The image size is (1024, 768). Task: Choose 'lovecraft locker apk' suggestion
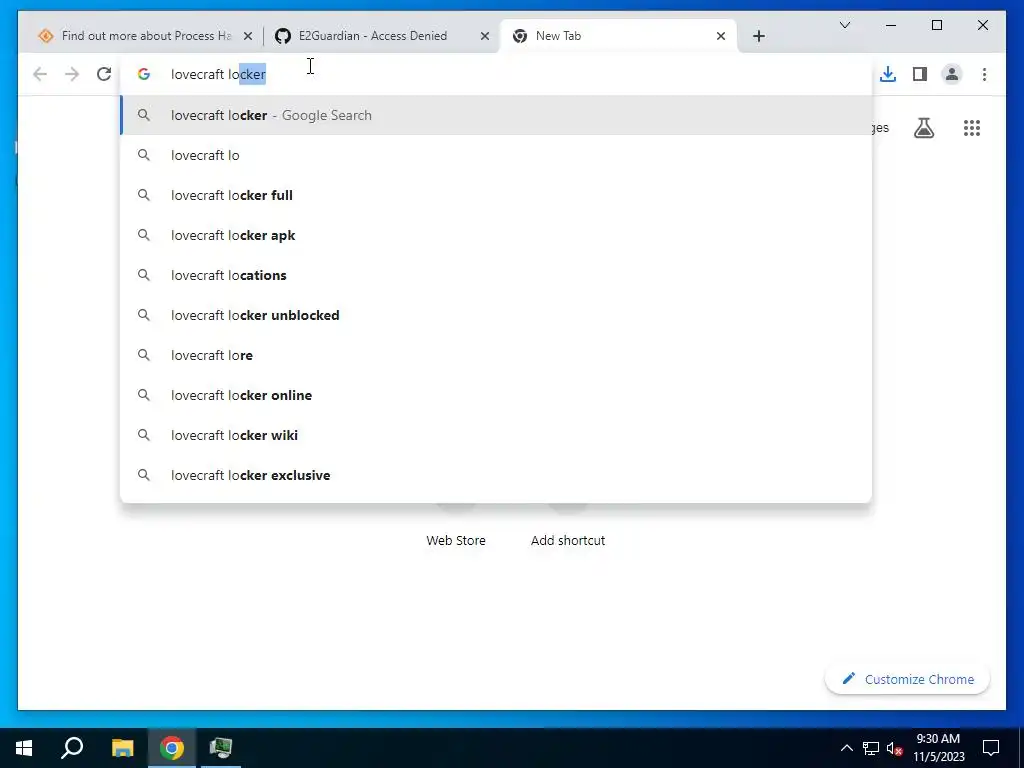click(x=496, y=235)
